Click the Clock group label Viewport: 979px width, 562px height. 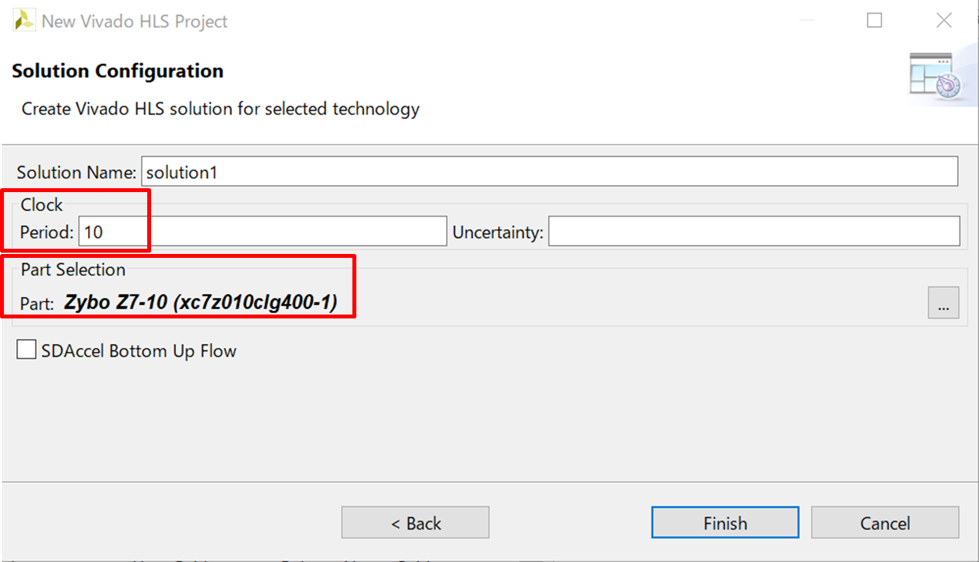tap(41, 205)
